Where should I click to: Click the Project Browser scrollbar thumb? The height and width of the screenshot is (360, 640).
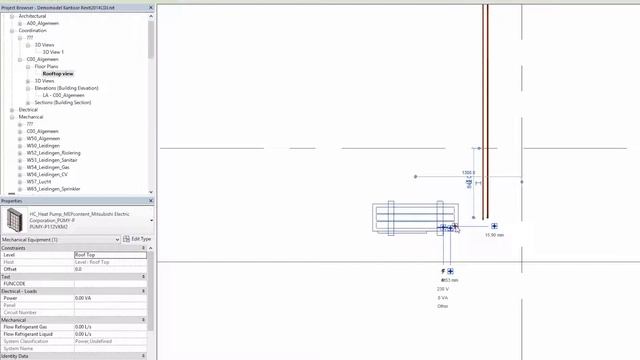(x=151, y=39)
